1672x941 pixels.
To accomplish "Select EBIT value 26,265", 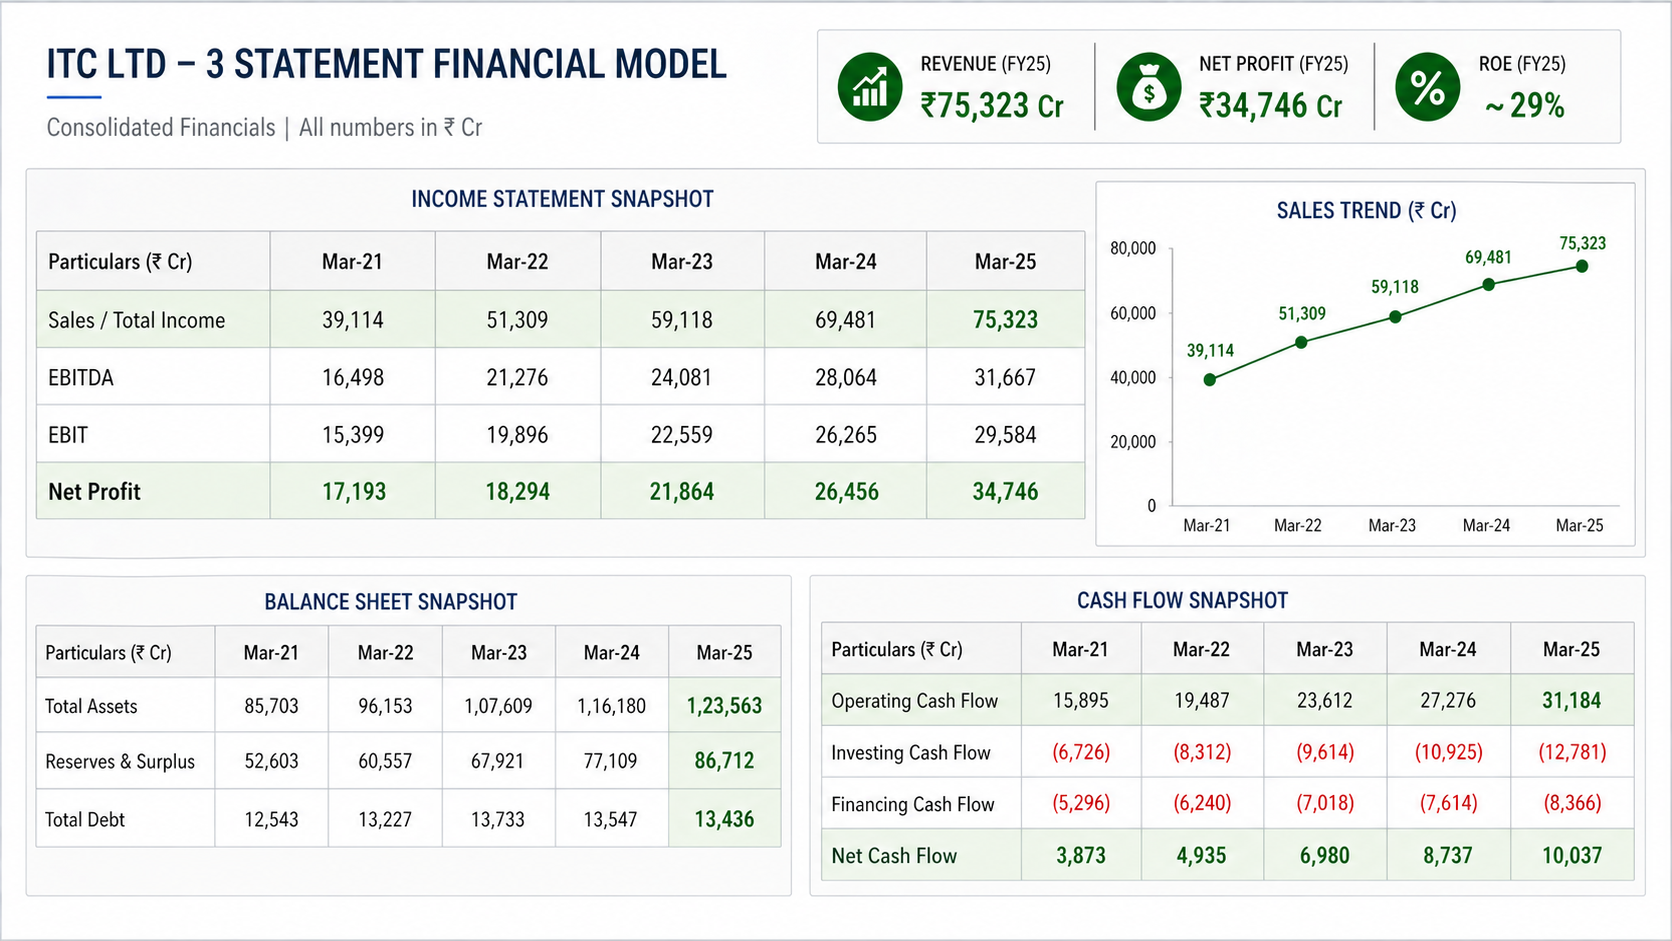I will [846, 435].
